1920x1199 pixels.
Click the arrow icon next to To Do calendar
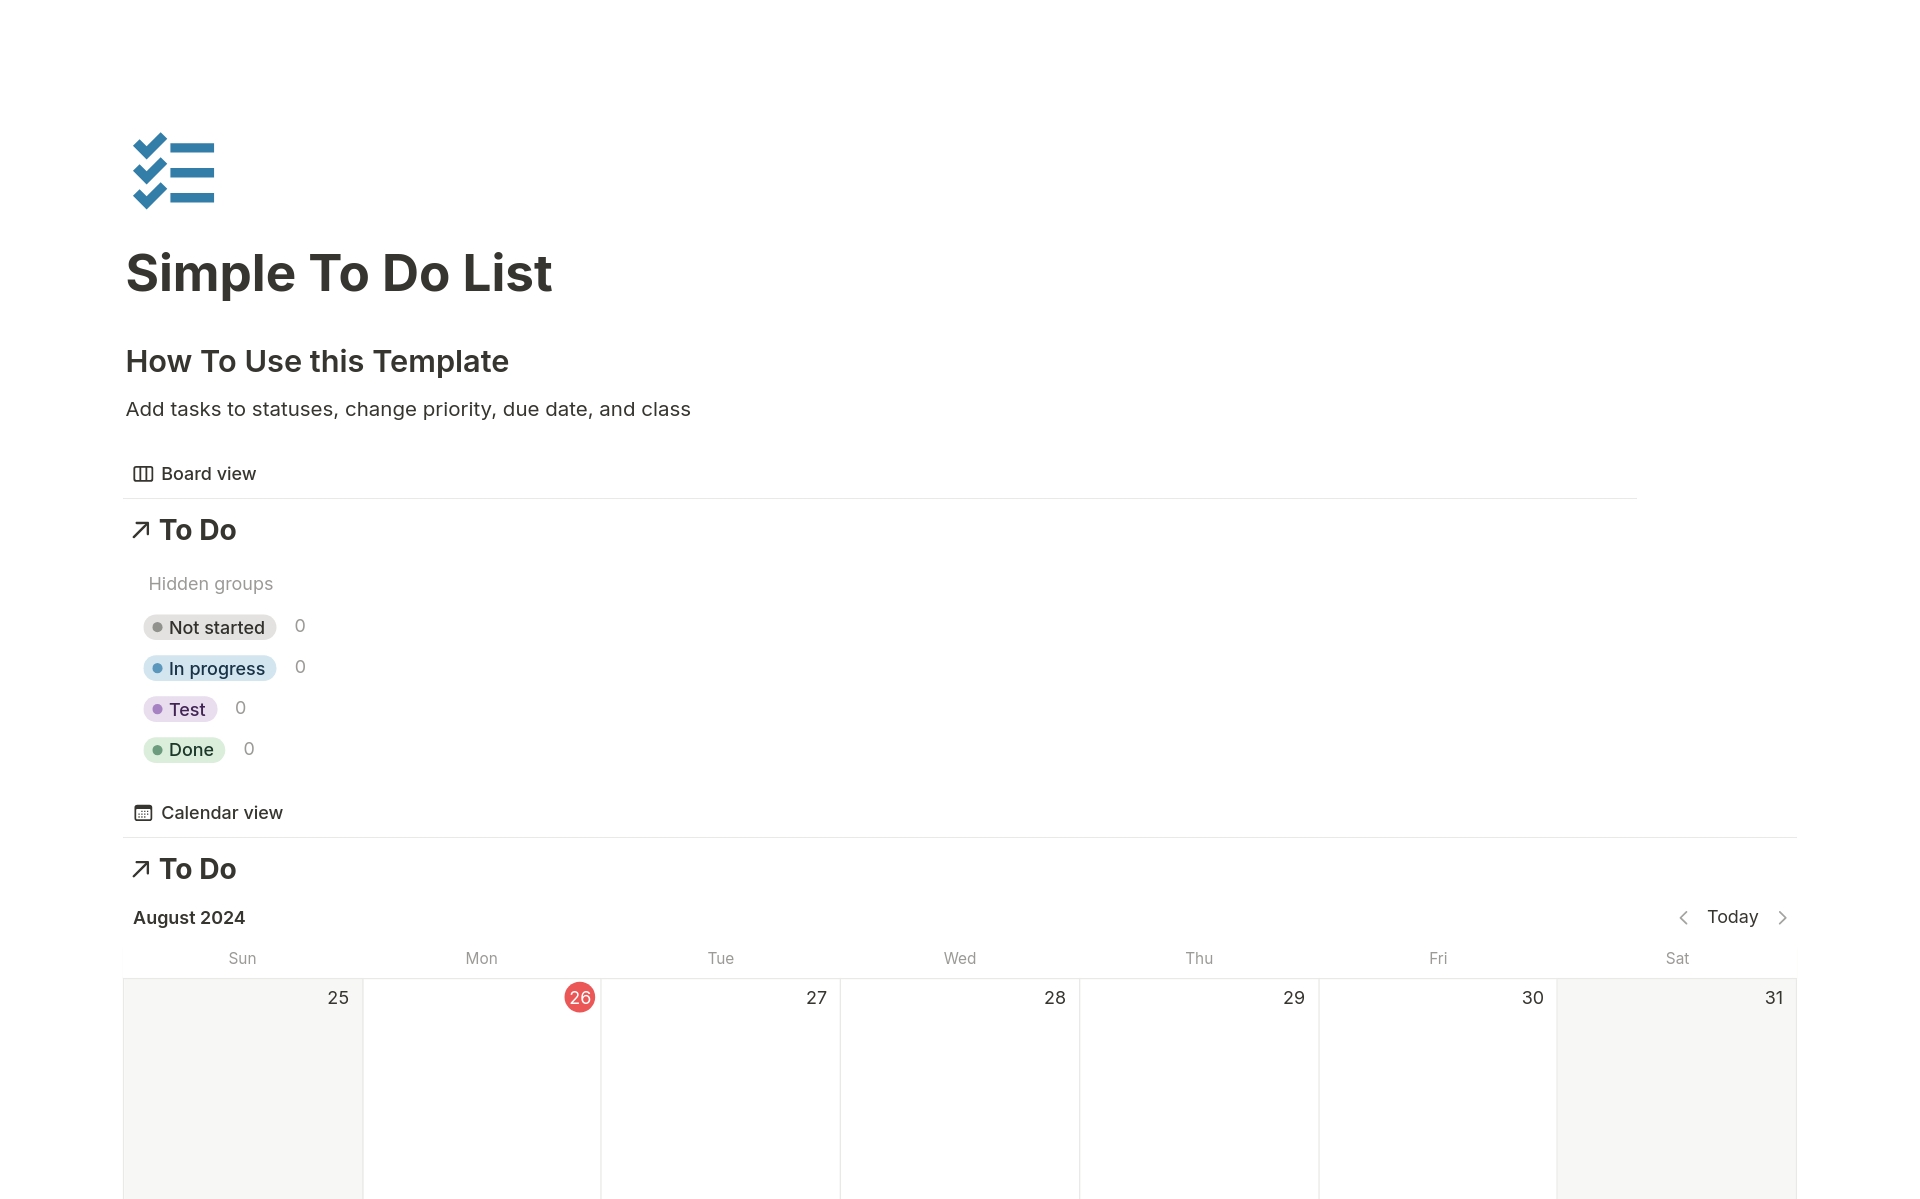coord(138,869)
